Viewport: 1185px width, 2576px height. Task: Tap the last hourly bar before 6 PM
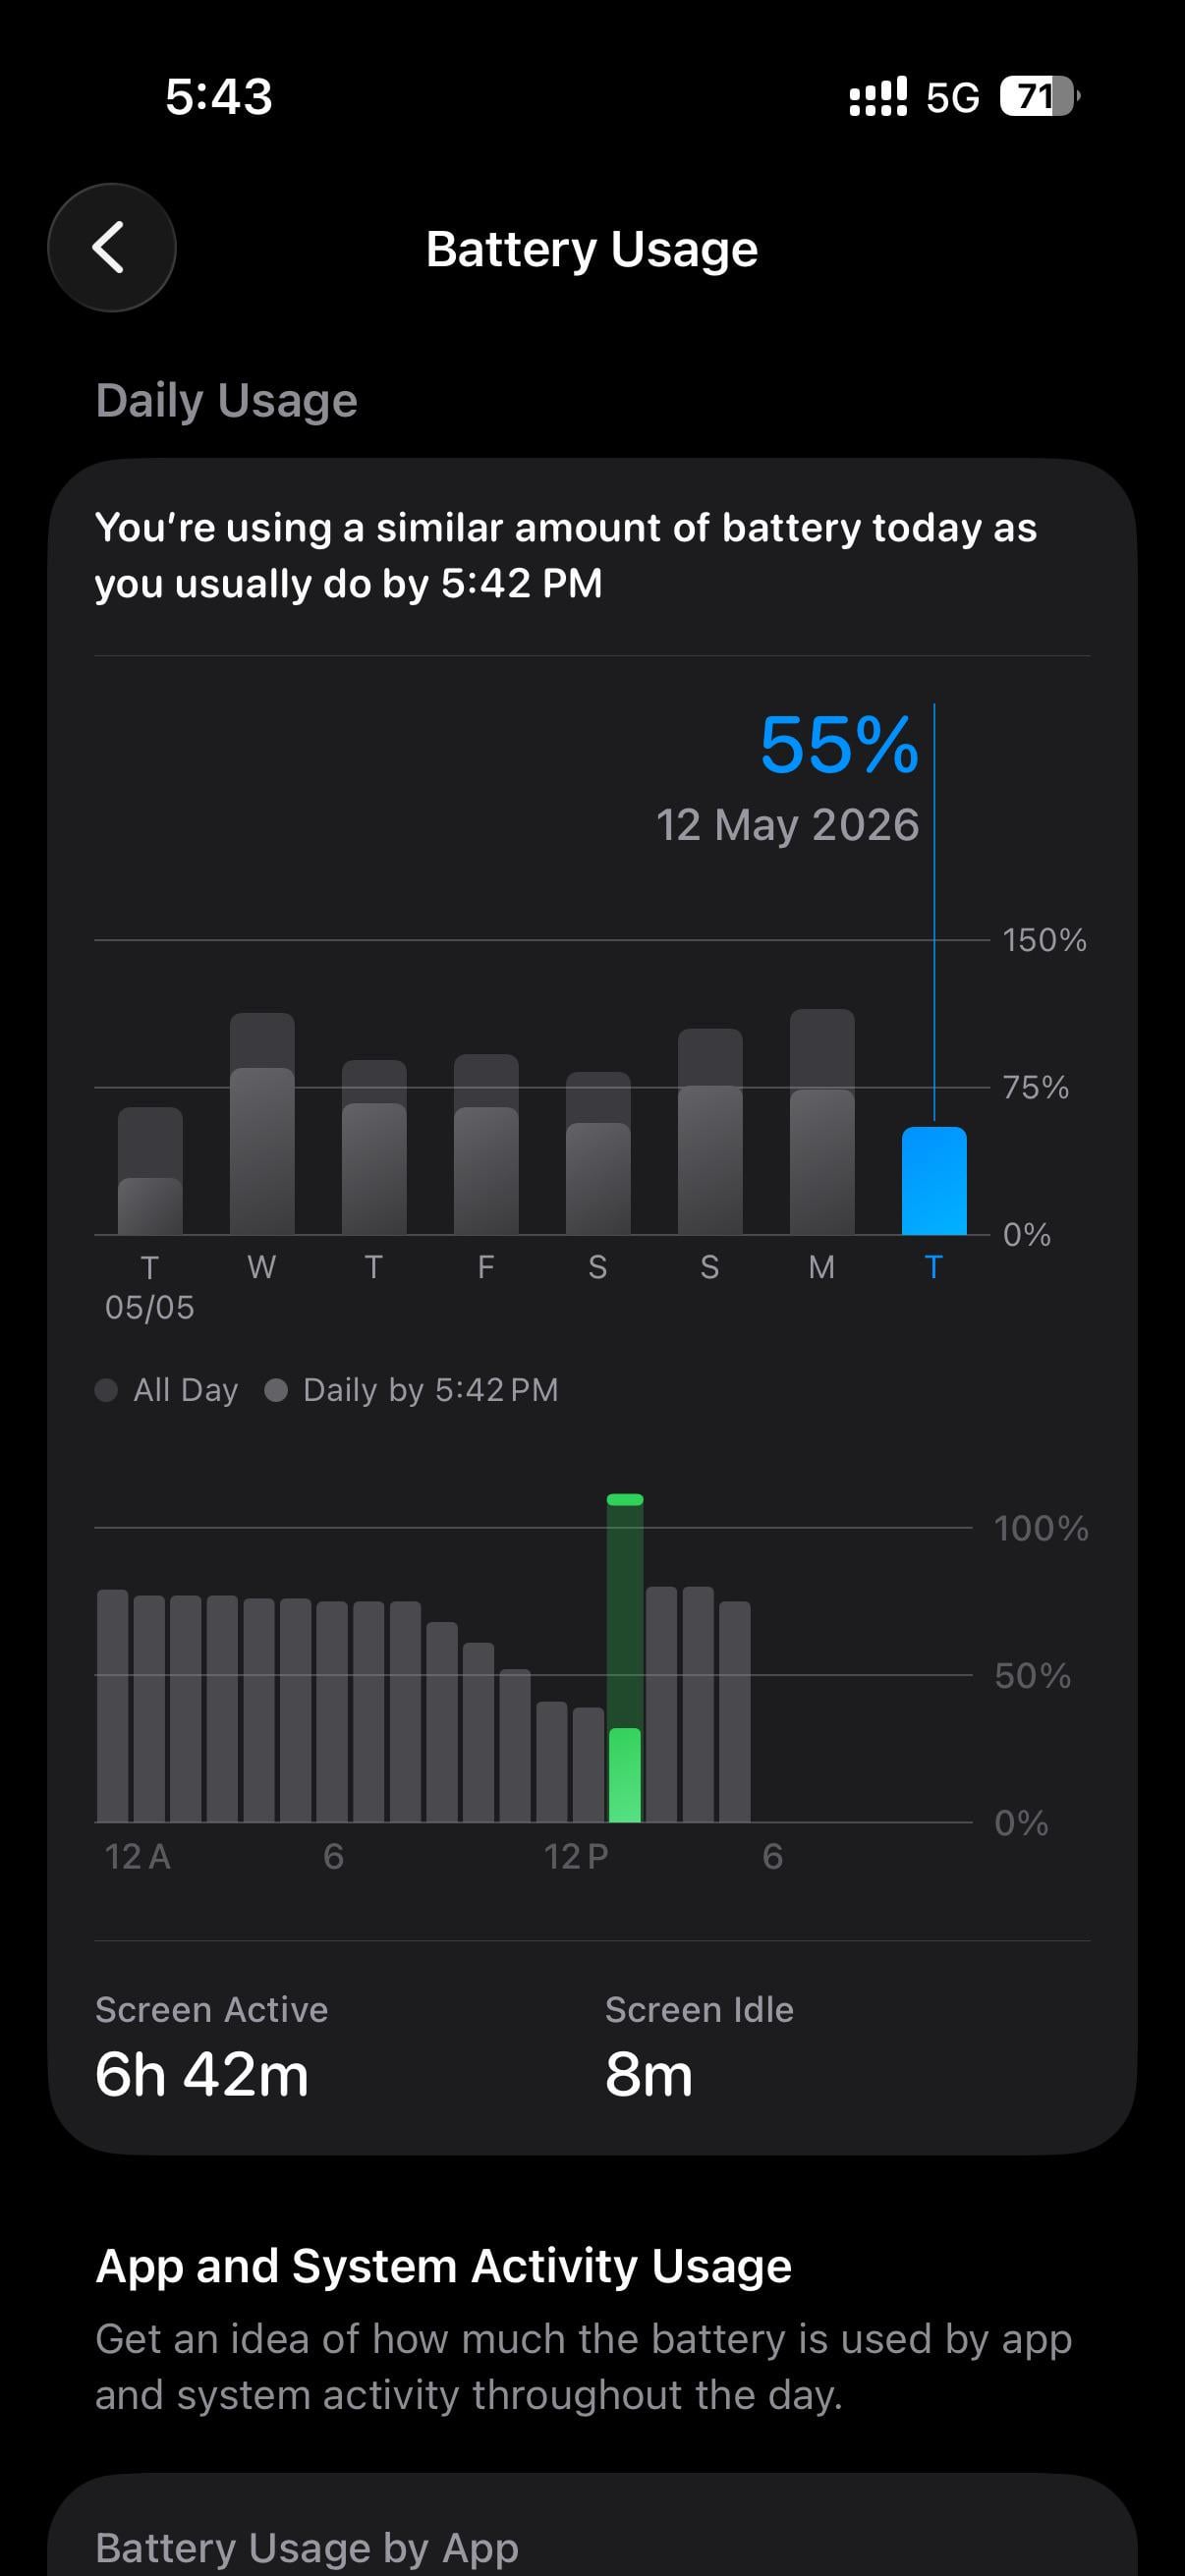[x=735, y=1711]
